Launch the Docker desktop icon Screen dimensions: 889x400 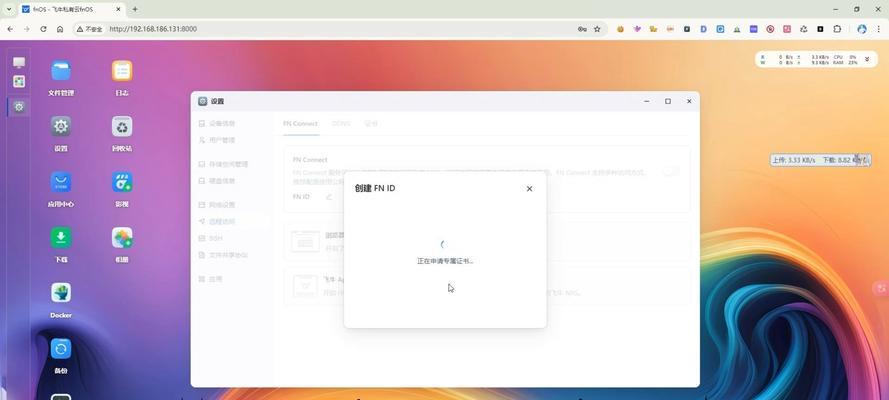tap(61, 293)
